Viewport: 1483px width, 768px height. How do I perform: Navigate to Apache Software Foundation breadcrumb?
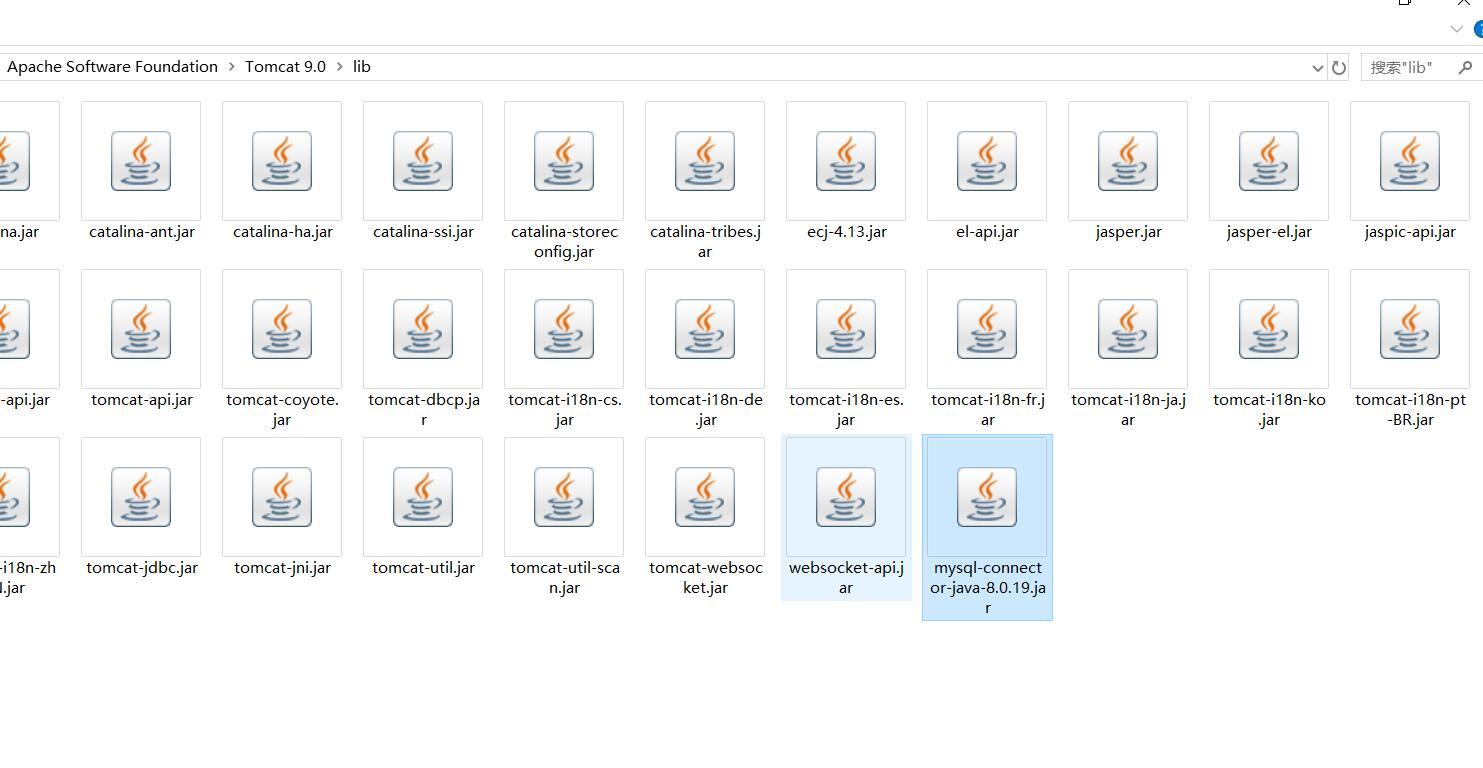[112, 67]
